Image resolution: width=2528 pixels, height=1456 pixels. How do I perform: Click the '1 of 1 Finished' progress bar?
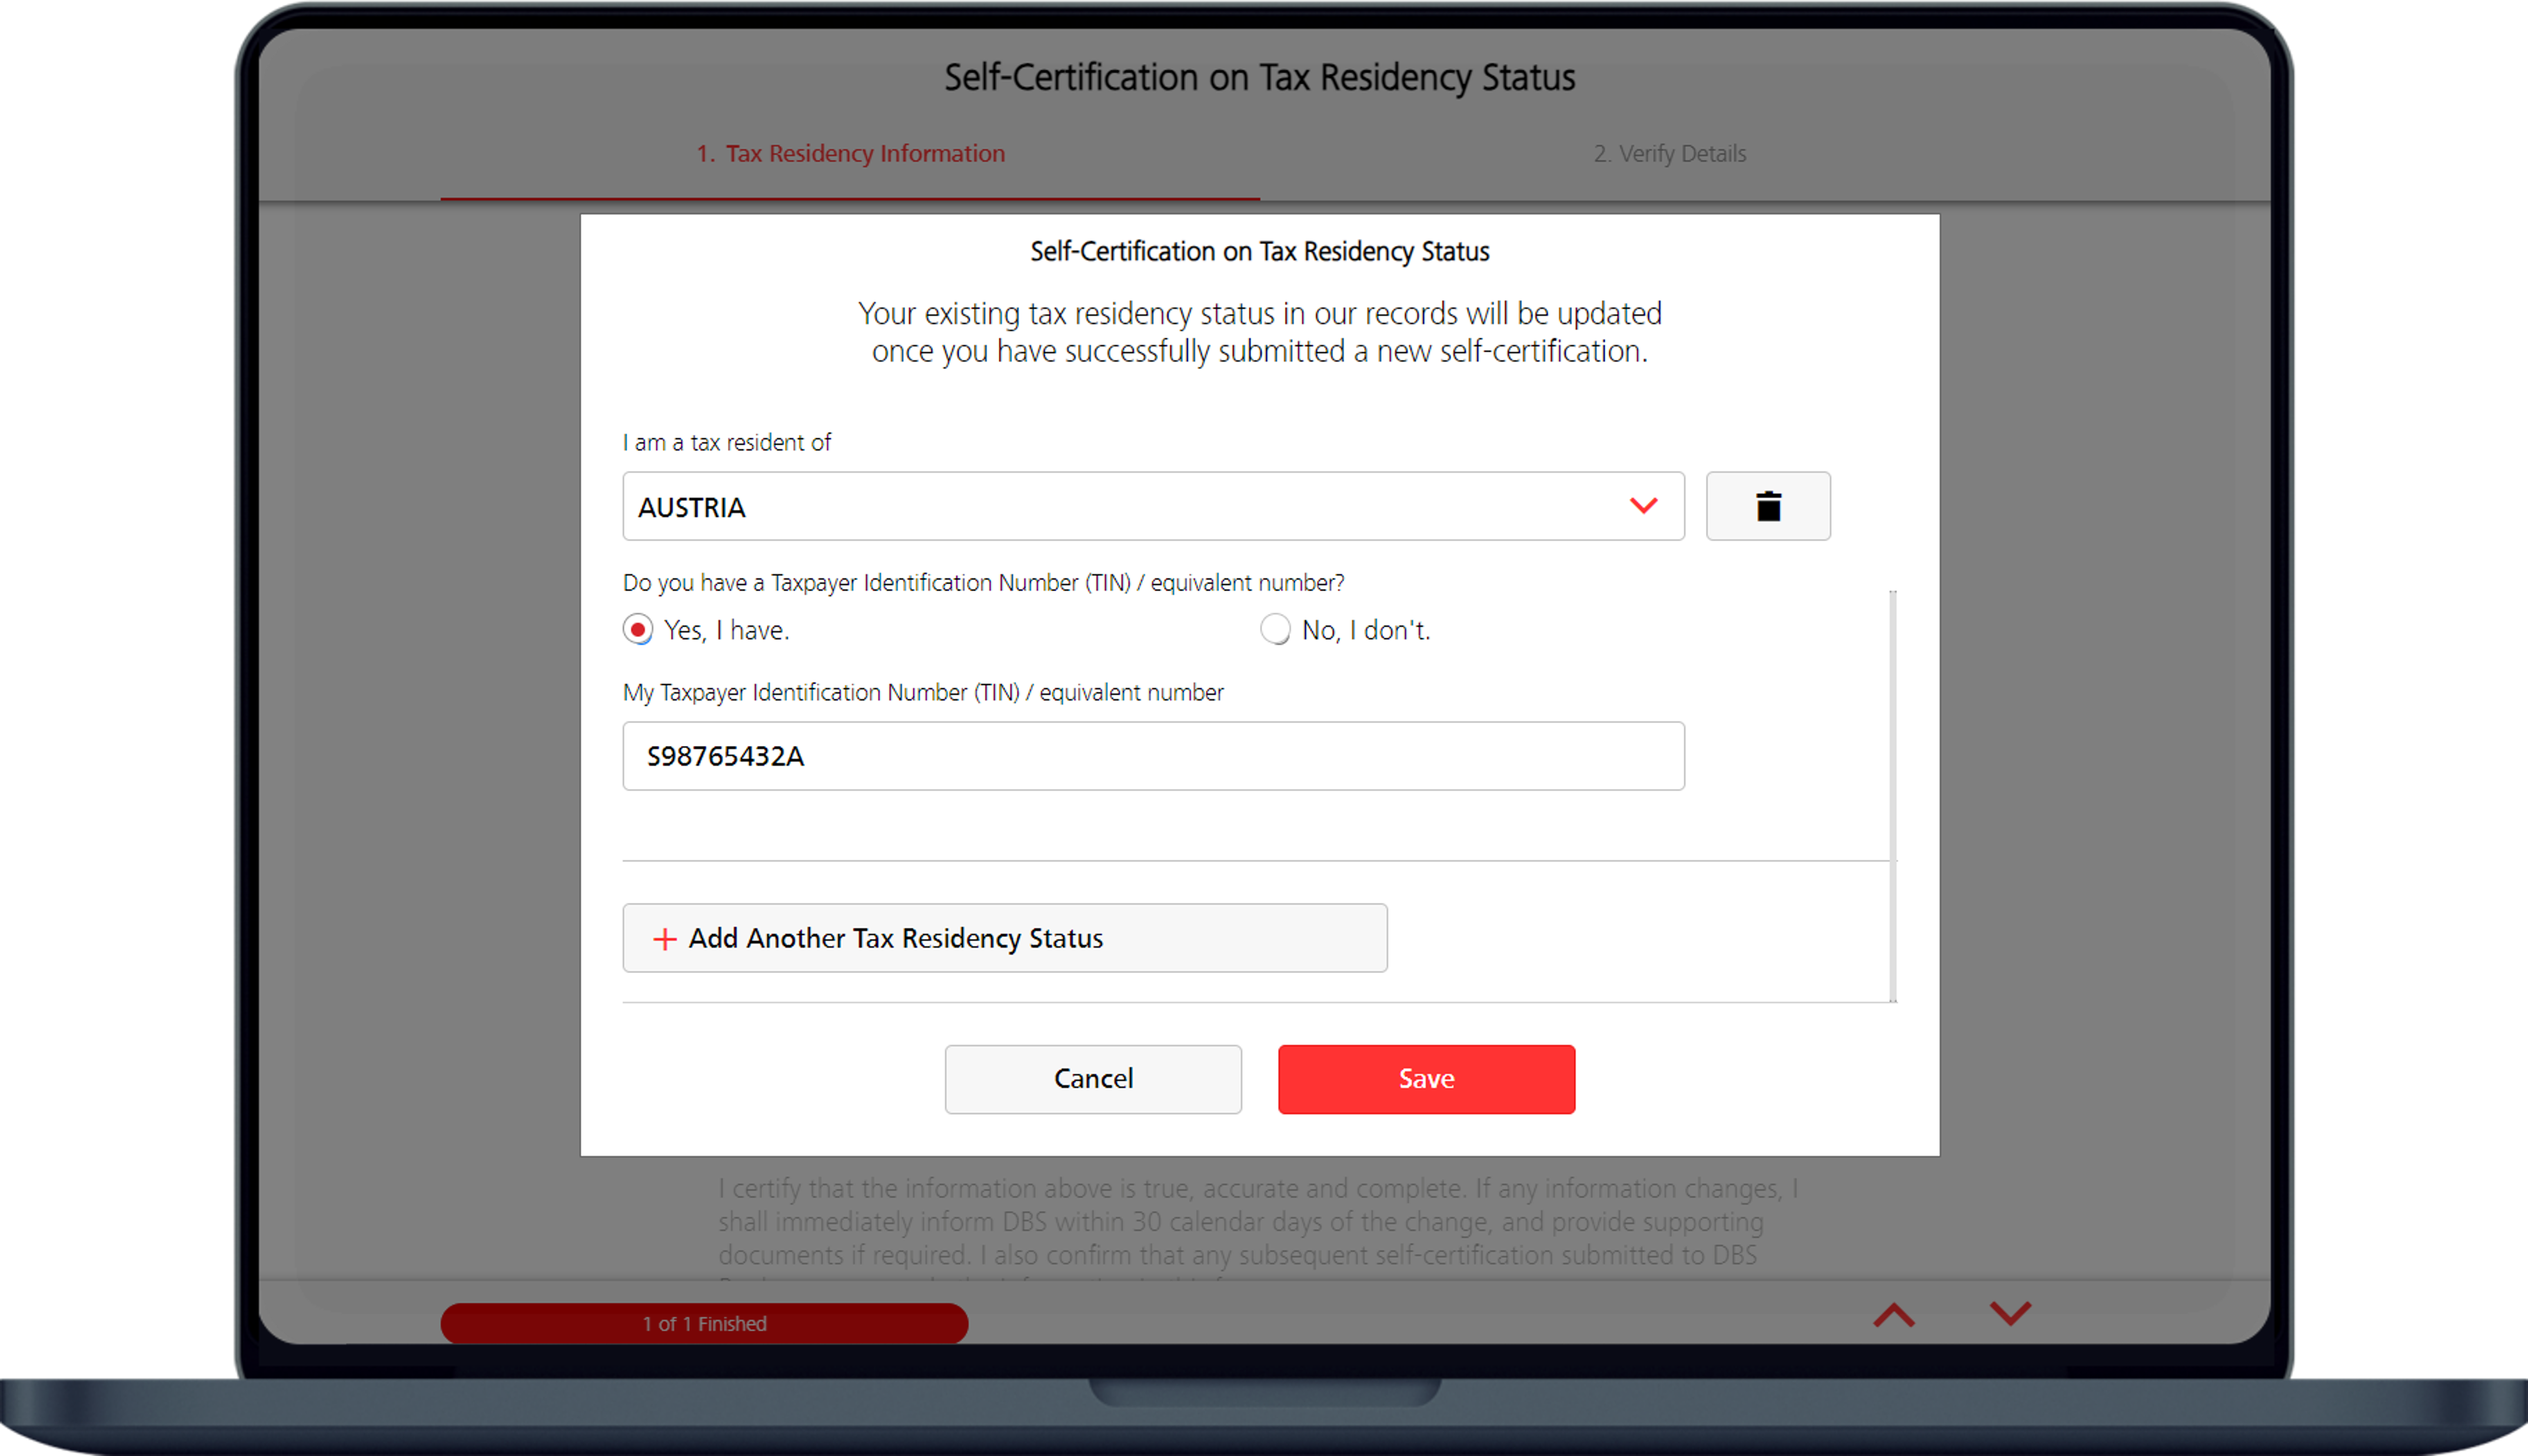(704, 1323)
